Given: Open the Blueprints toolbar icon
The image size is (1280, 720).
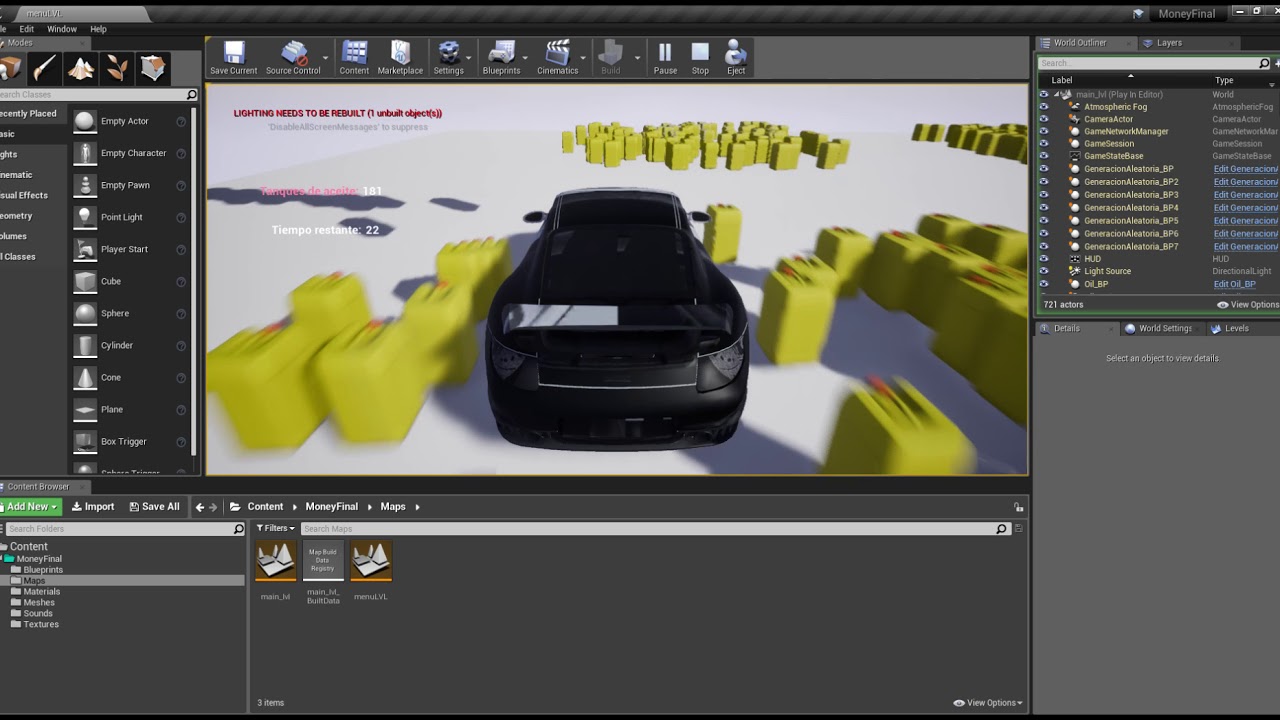Looking at the screenshot, I should 501,58.
